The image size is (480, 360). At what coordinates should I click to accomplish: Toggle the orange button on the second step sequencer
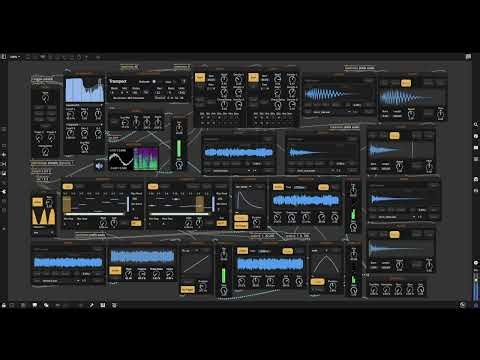[x=153, y=187]
